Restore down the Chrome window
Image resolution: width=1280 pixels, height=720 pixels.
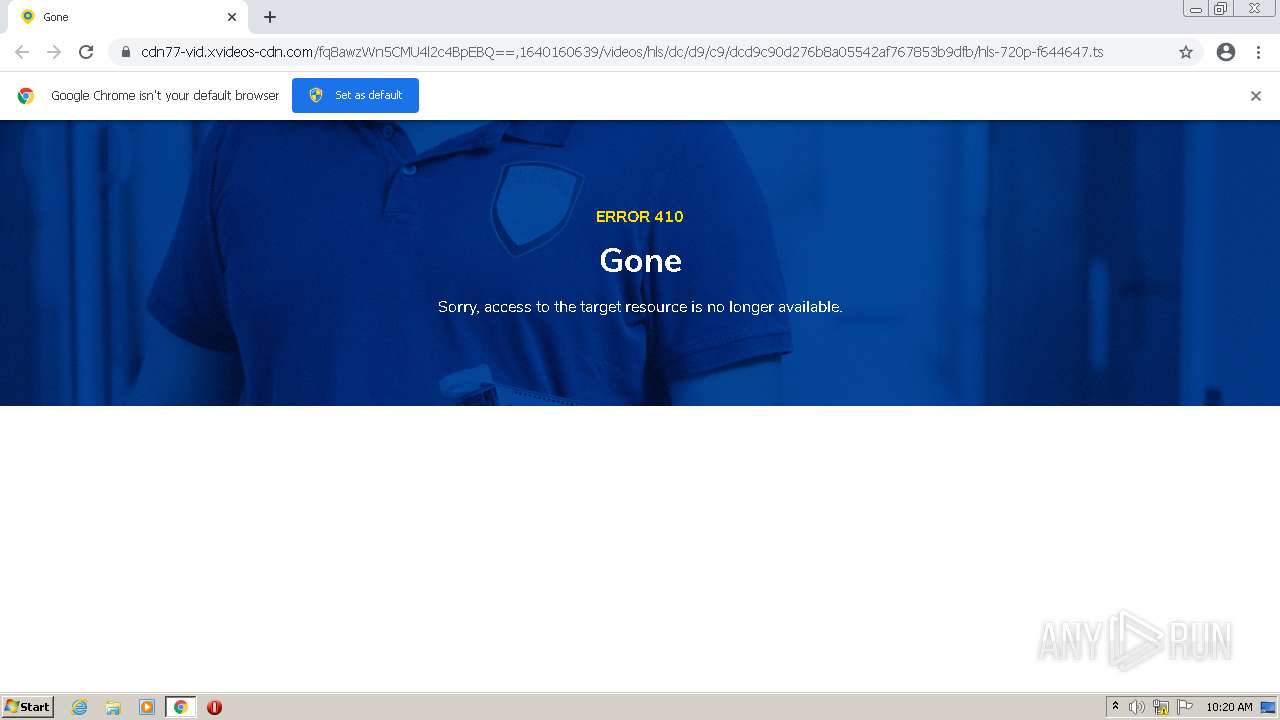(x=1221, y=9)
